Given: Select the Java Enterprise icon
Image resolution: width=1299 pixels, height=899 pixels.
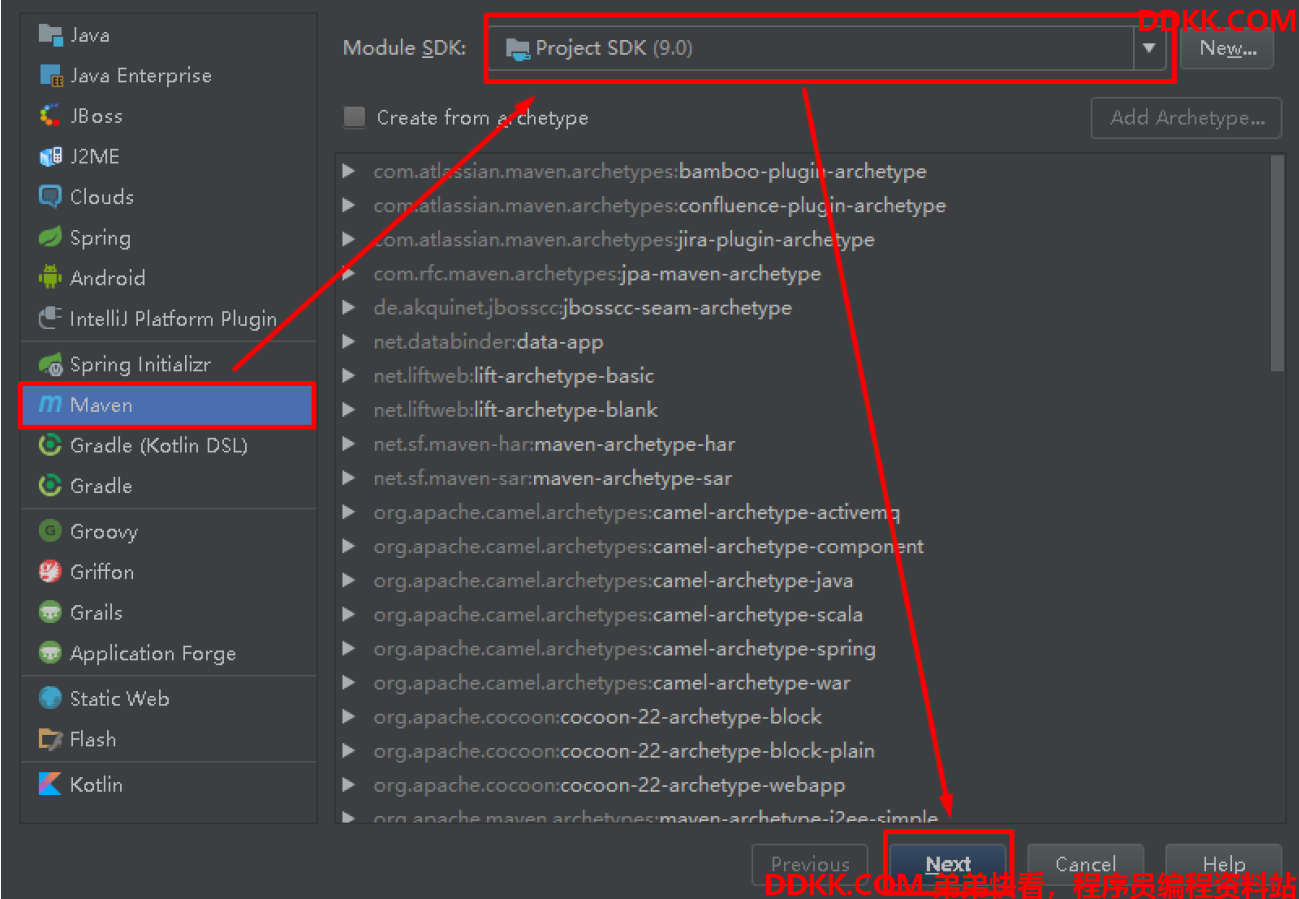Looking at the screenshot, I should (x=50, y=75).
